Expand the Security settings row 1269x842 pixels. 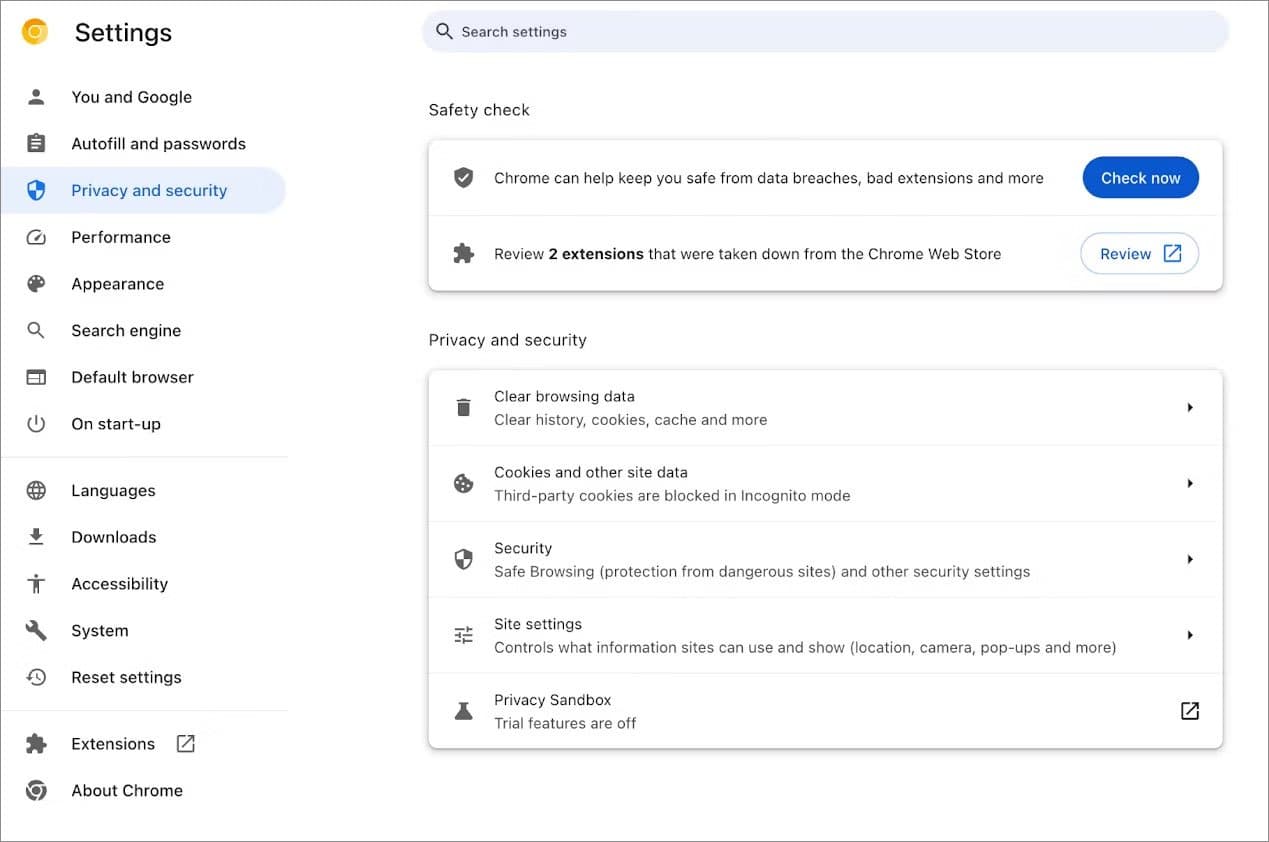tap(1190, 559)
